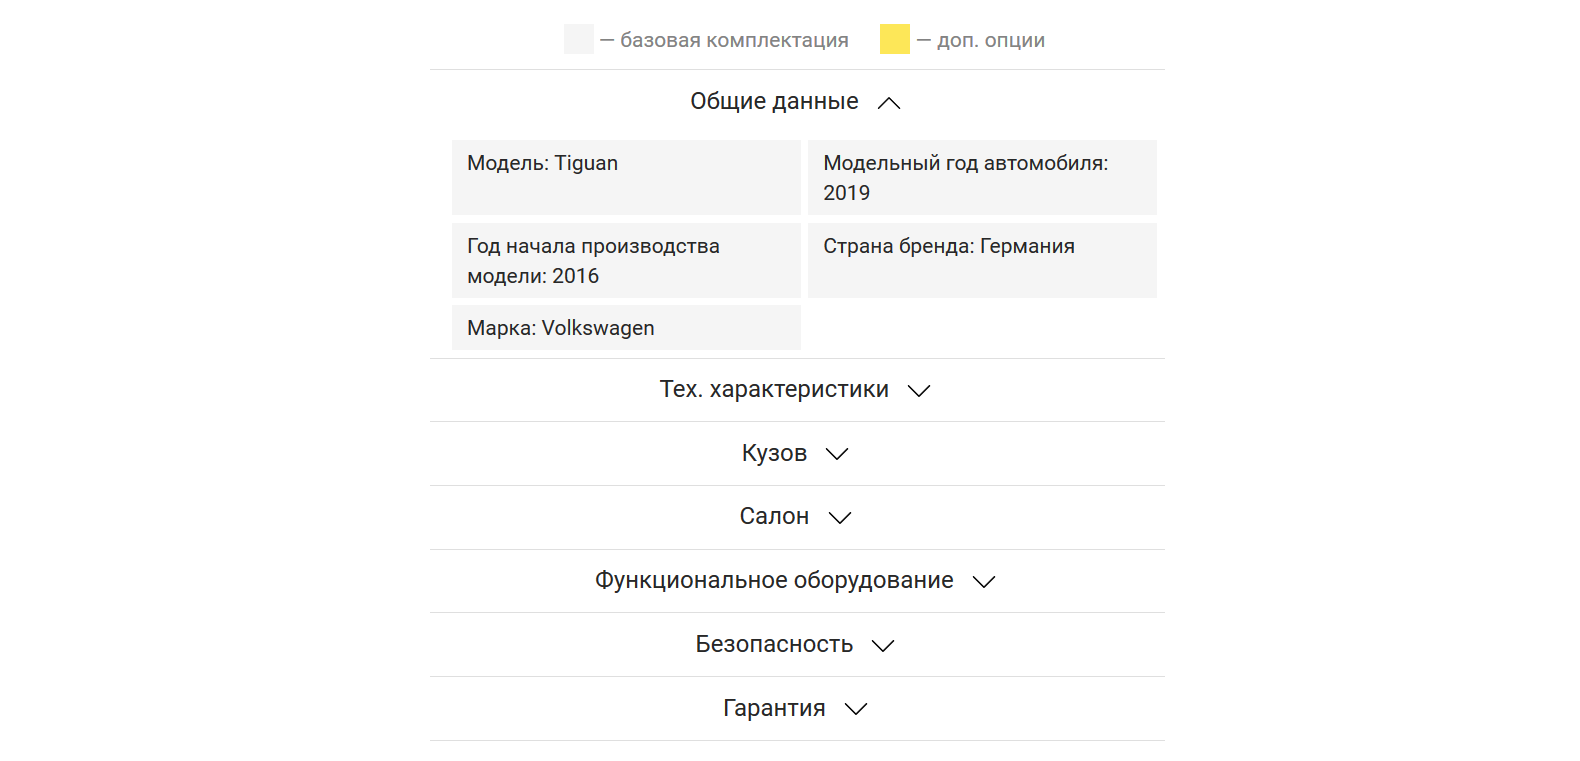This screenshot has height=761, width=1580.
Task: Expand the Кузов section
Action: (774, 454)
